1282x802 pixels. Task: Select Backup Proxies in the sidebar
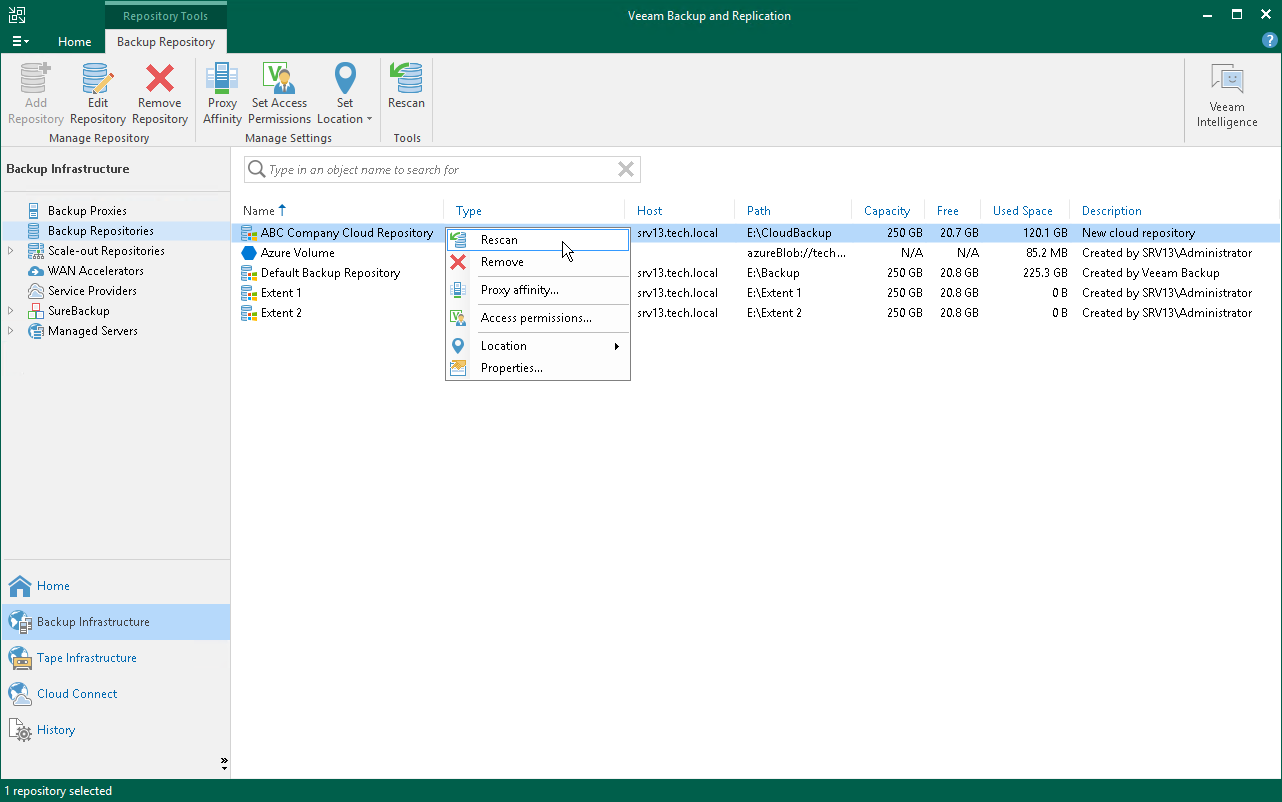88,210
